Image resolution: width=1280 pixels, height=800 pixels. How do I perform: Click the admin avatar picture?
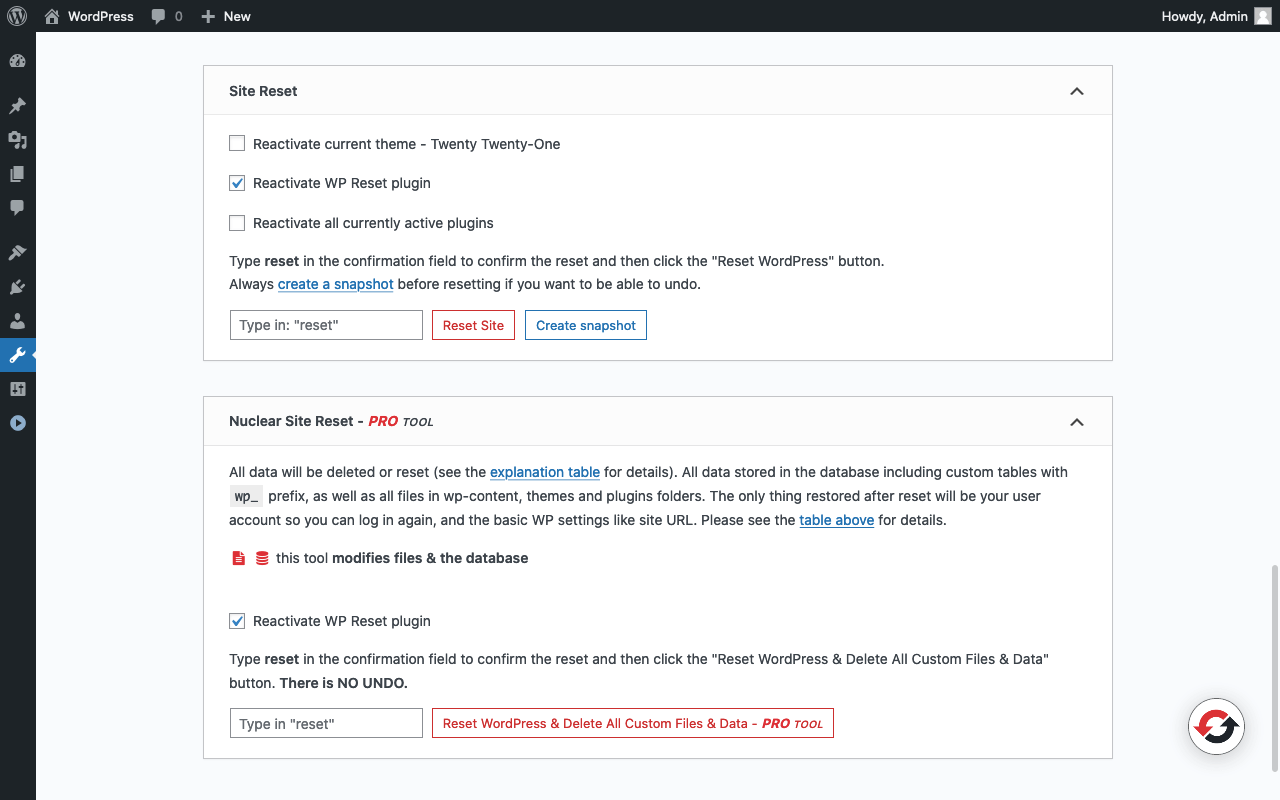pos(1263,16)
